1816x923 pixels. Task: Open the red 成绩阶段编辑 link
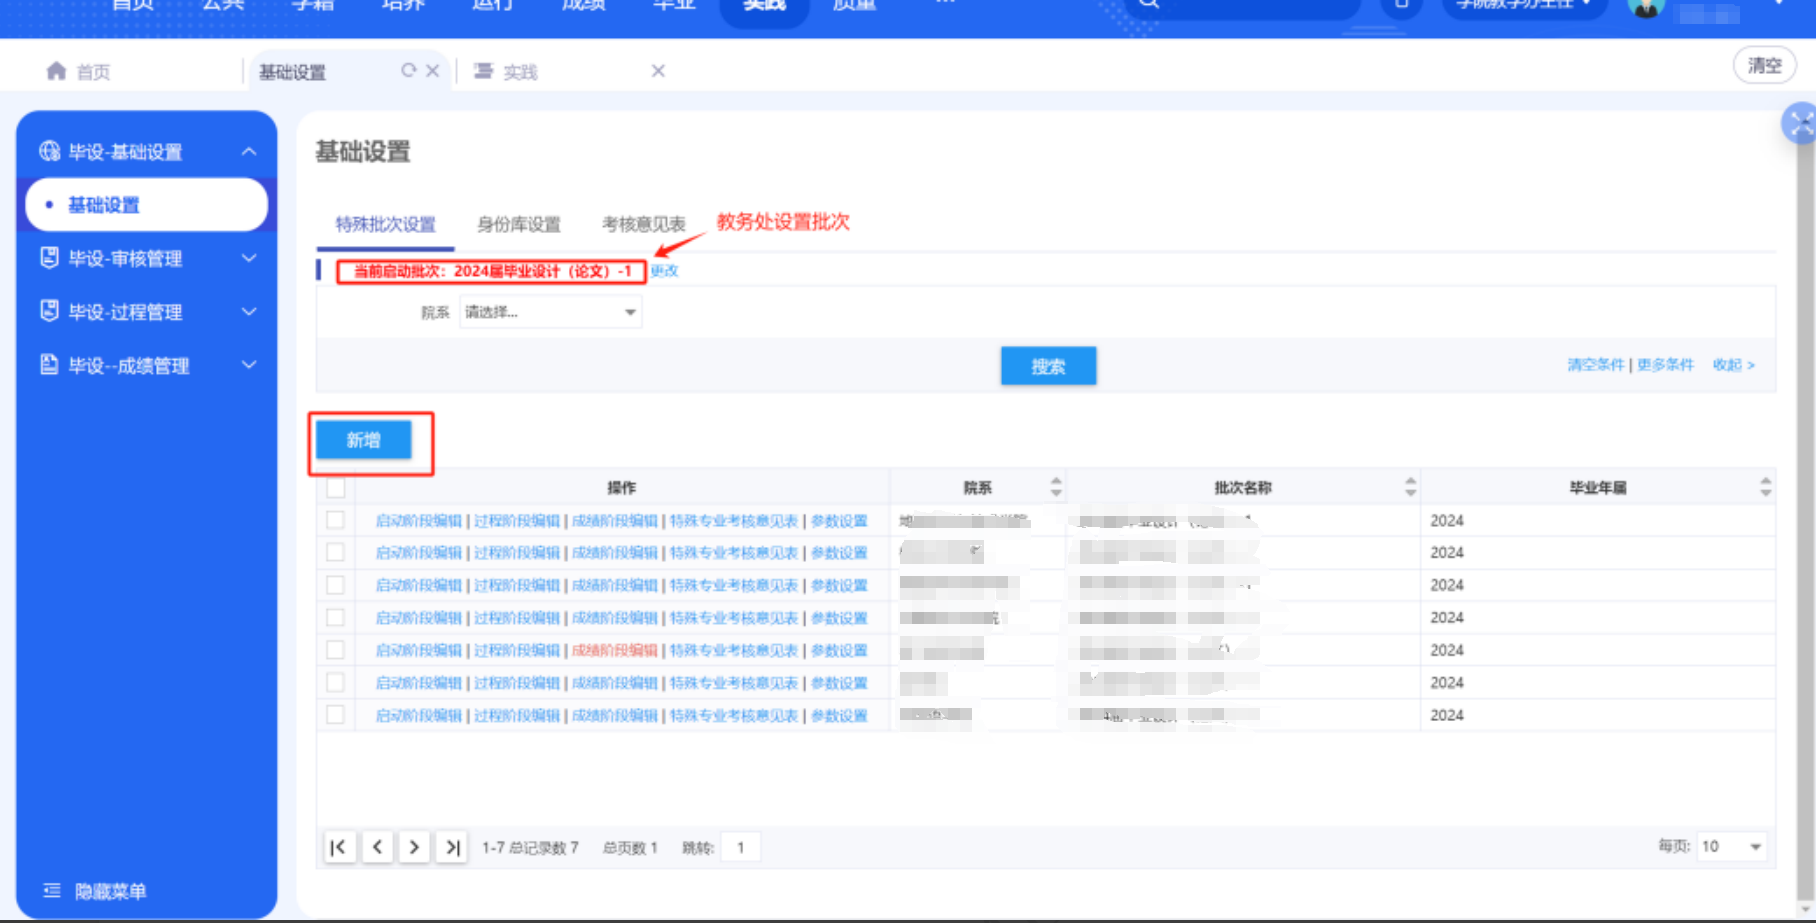pos(615,651)
